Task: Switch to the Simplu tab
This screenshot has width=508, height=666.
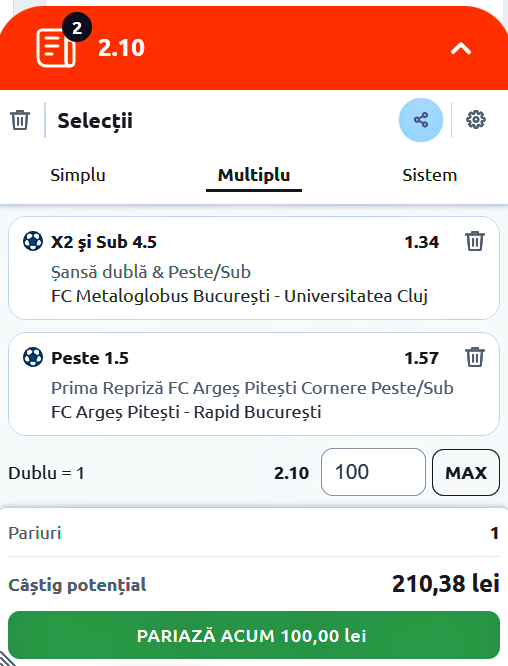Action: click(x=78, y=175)
